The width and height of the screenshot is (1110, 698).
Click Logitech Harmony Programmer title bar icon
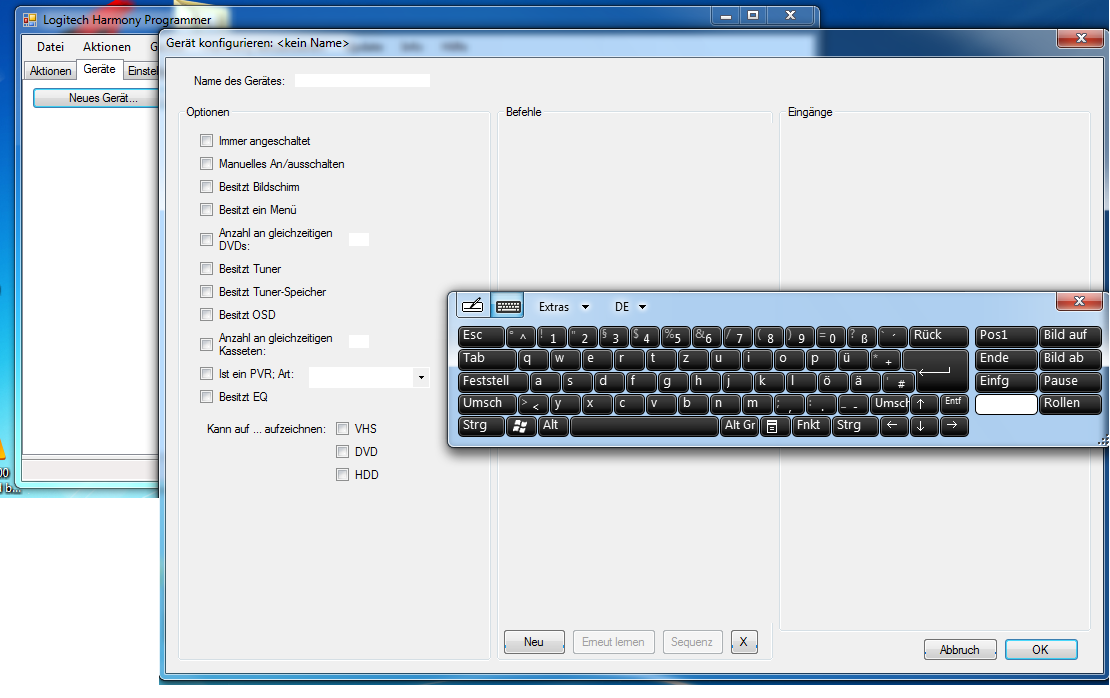[x=30, y=20]
